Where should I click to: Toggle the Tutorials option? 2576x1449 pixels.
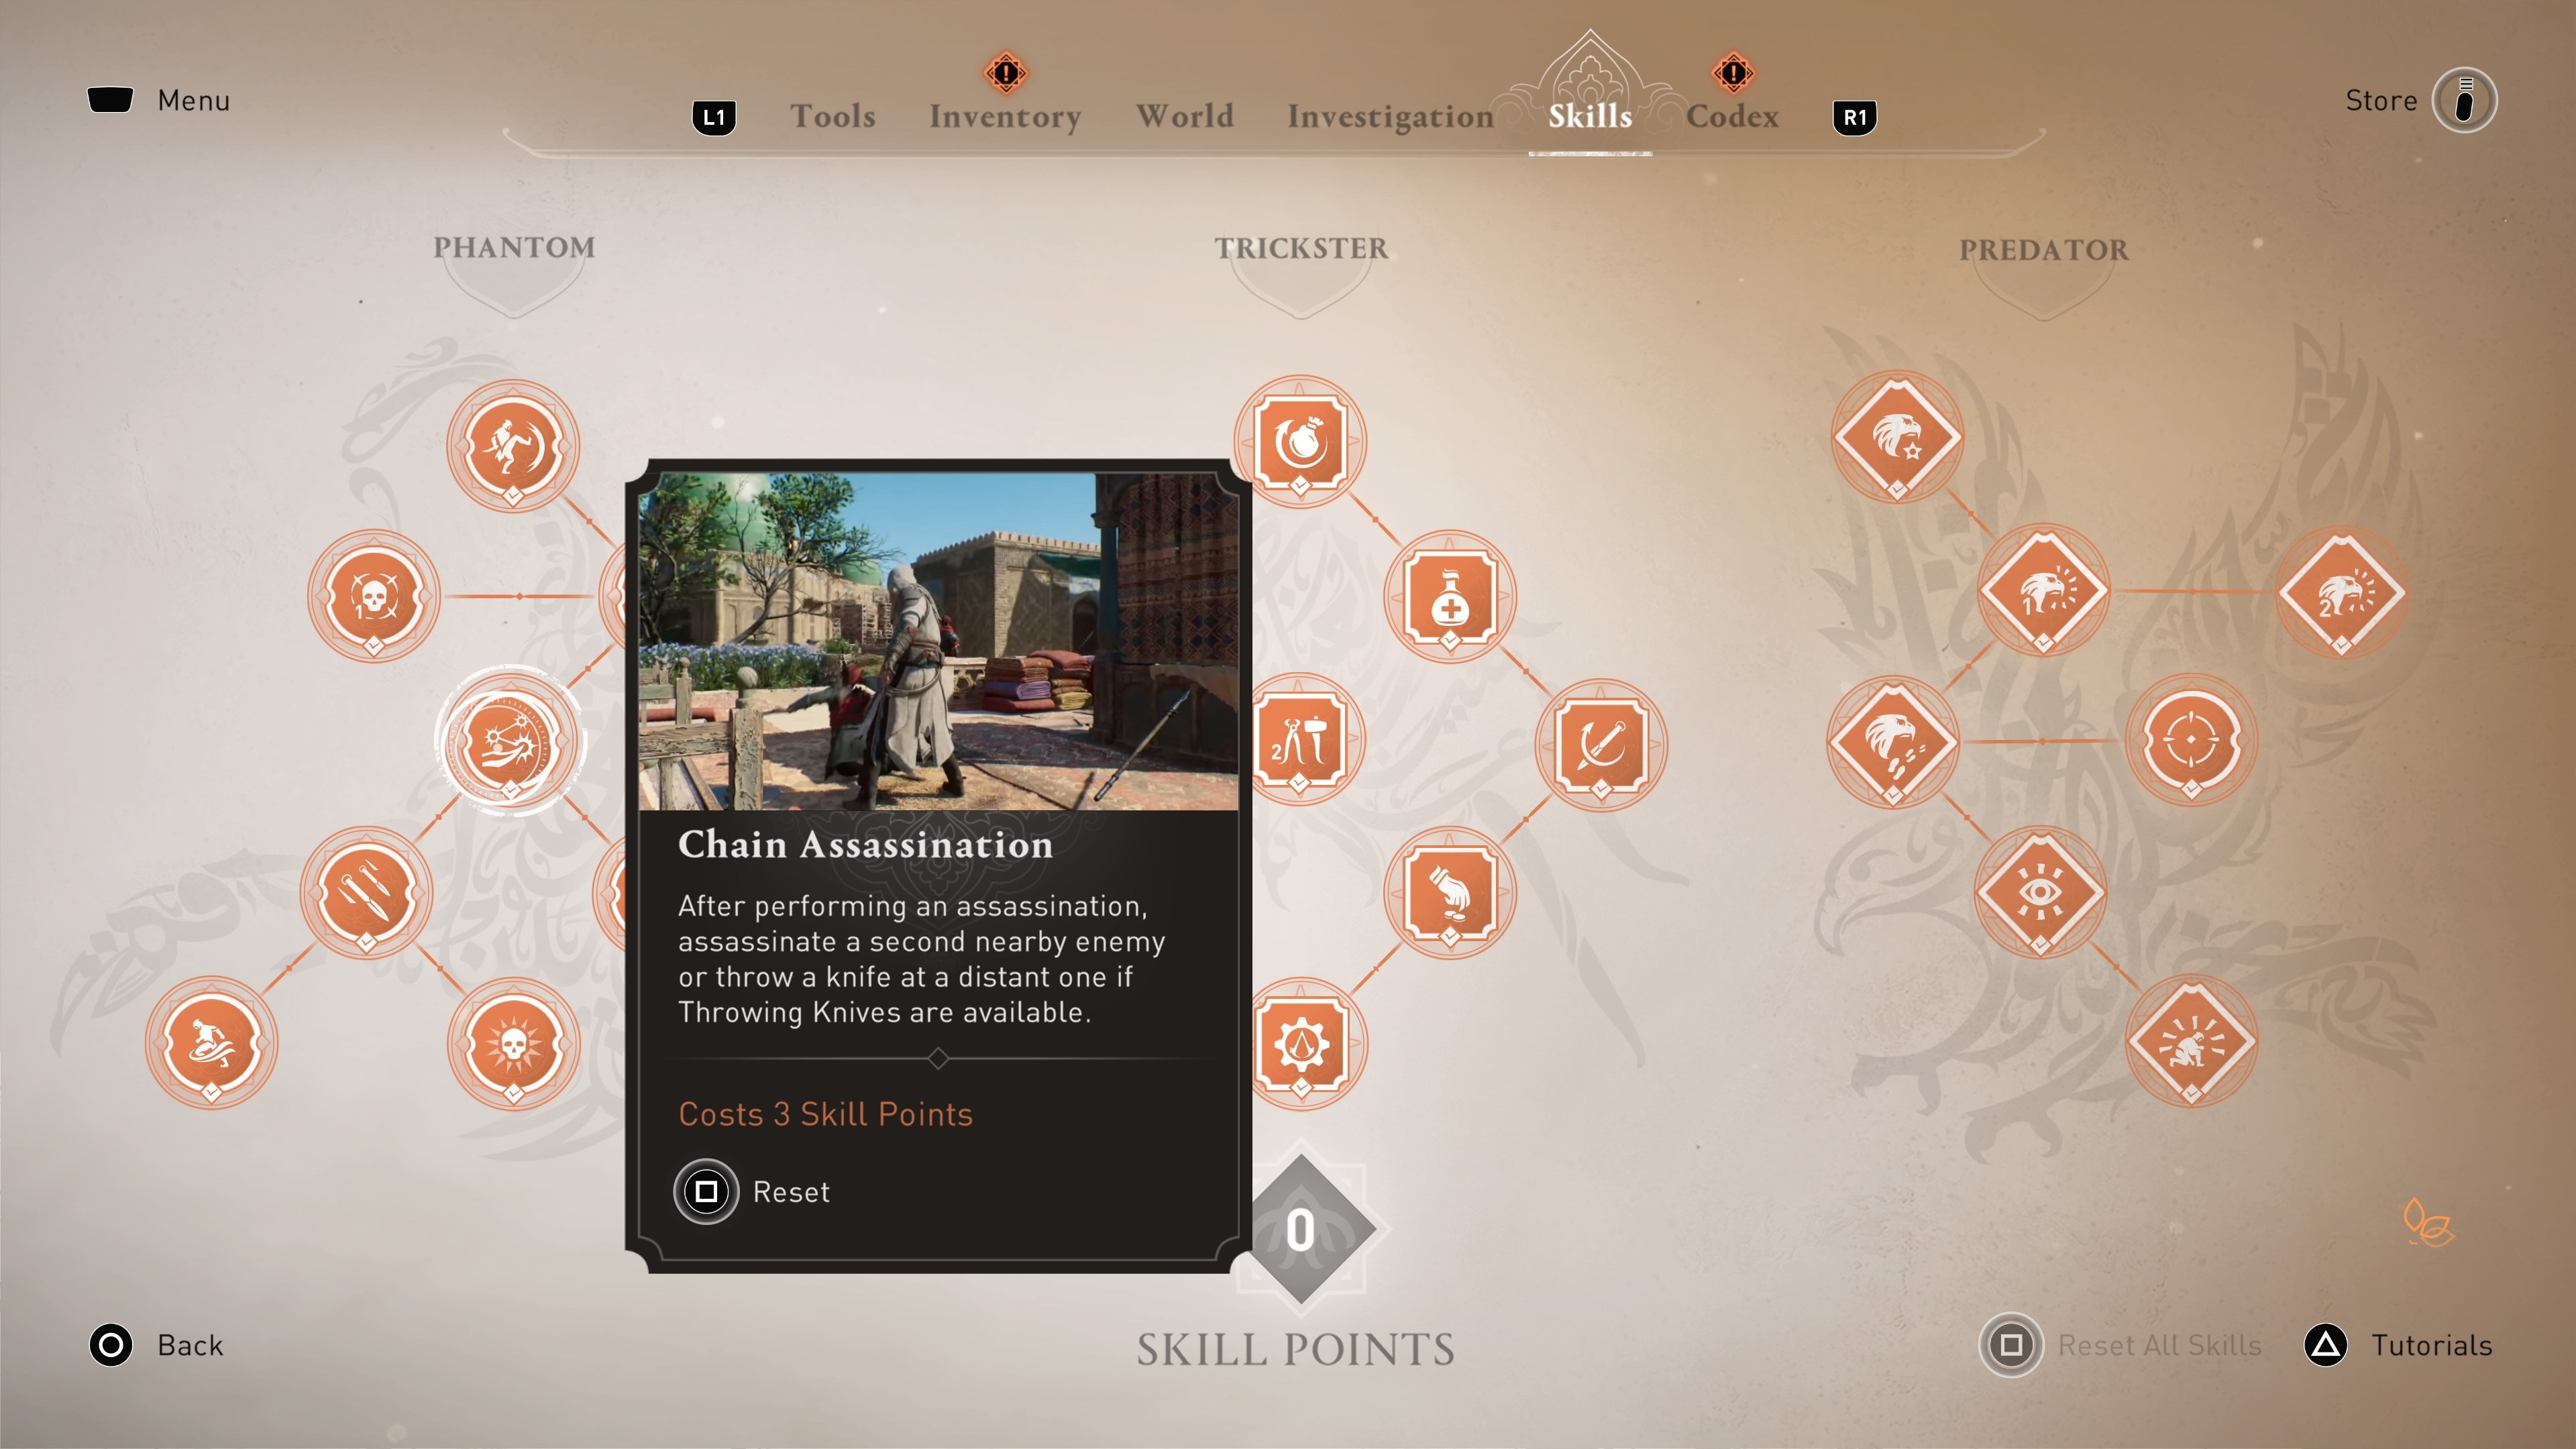(2432, 1344)
